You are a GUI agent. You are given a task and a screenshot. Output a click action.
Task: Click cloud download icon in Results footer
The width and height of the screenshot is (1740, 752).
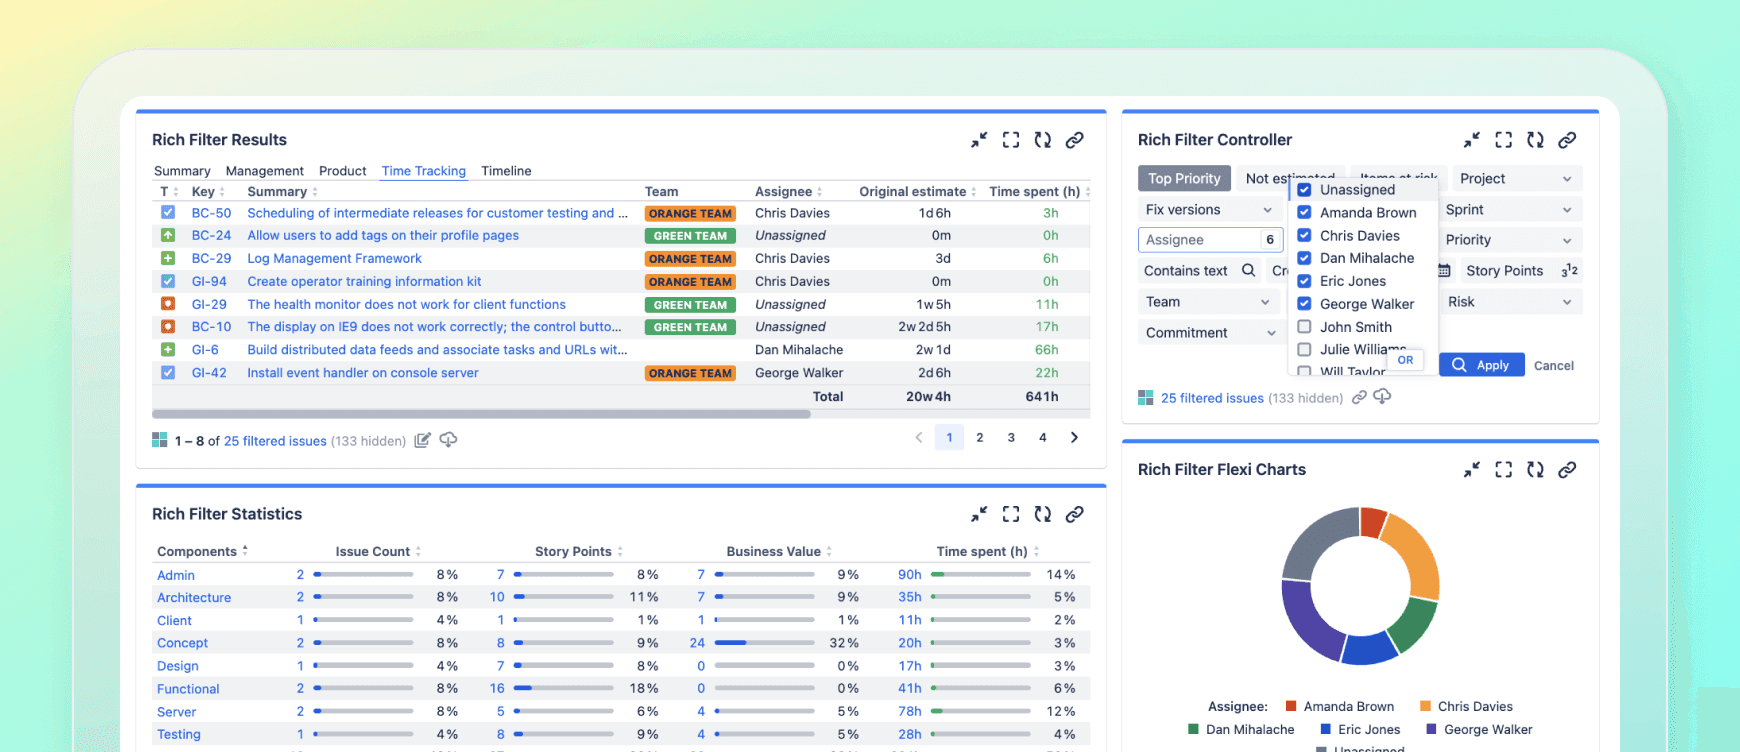click(448, 440)
